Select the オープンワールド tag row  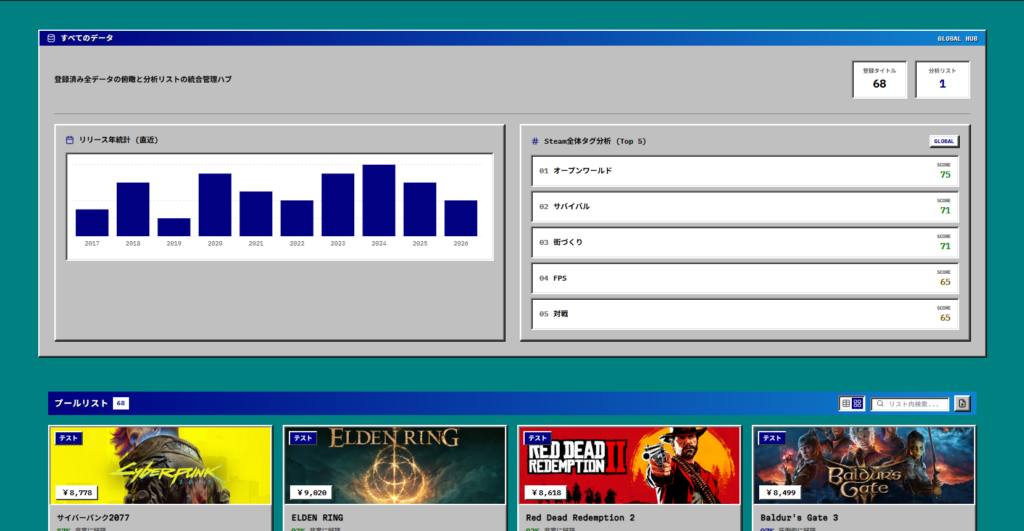point(744,171)
